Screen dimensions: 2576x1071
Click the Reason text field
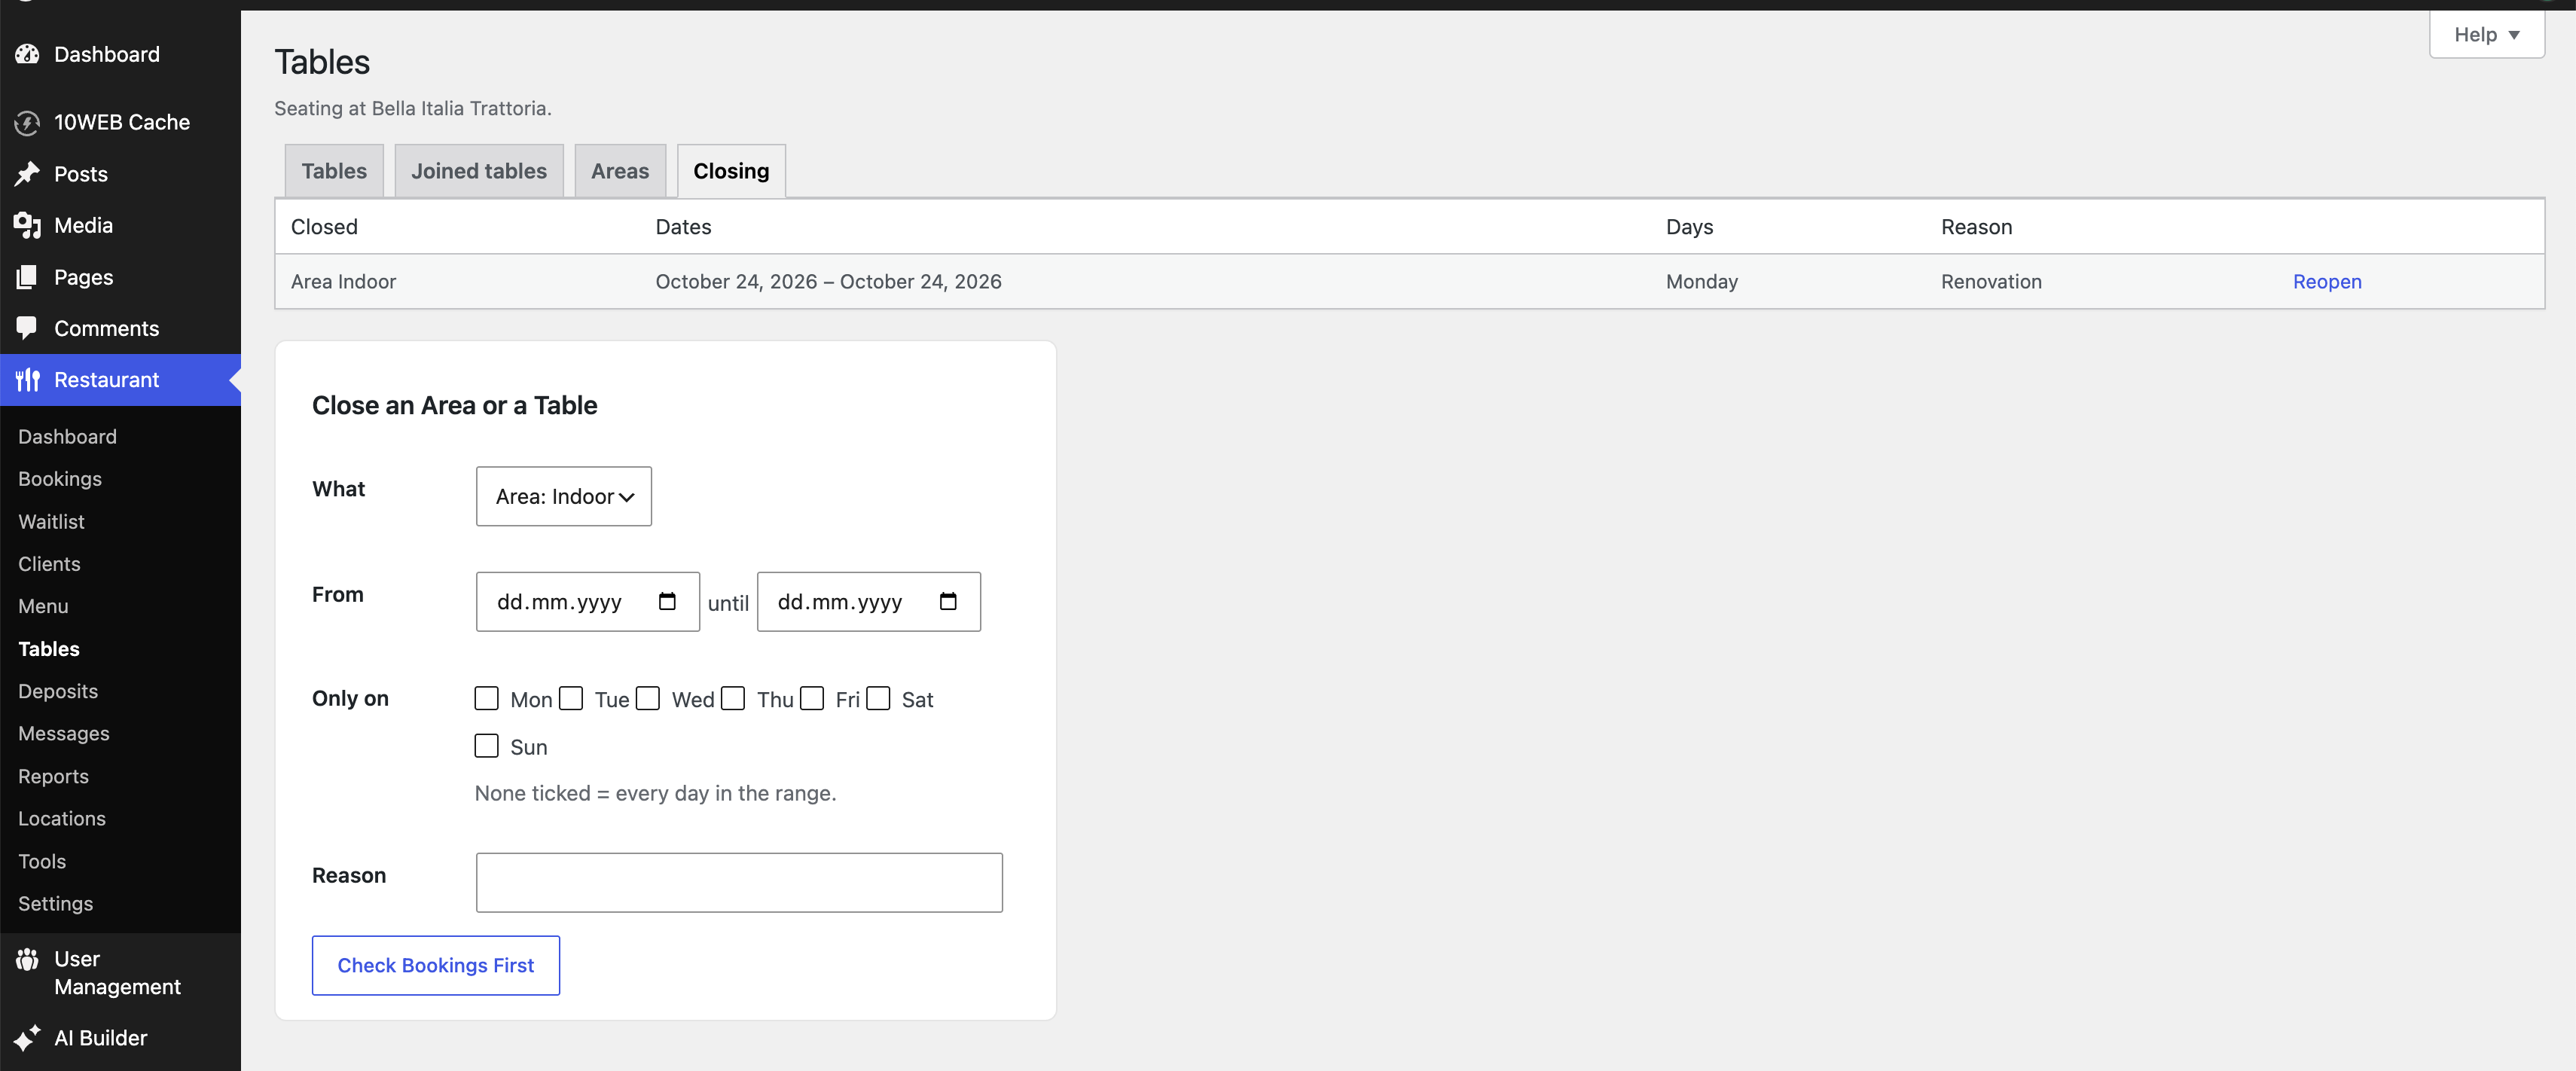739,882
